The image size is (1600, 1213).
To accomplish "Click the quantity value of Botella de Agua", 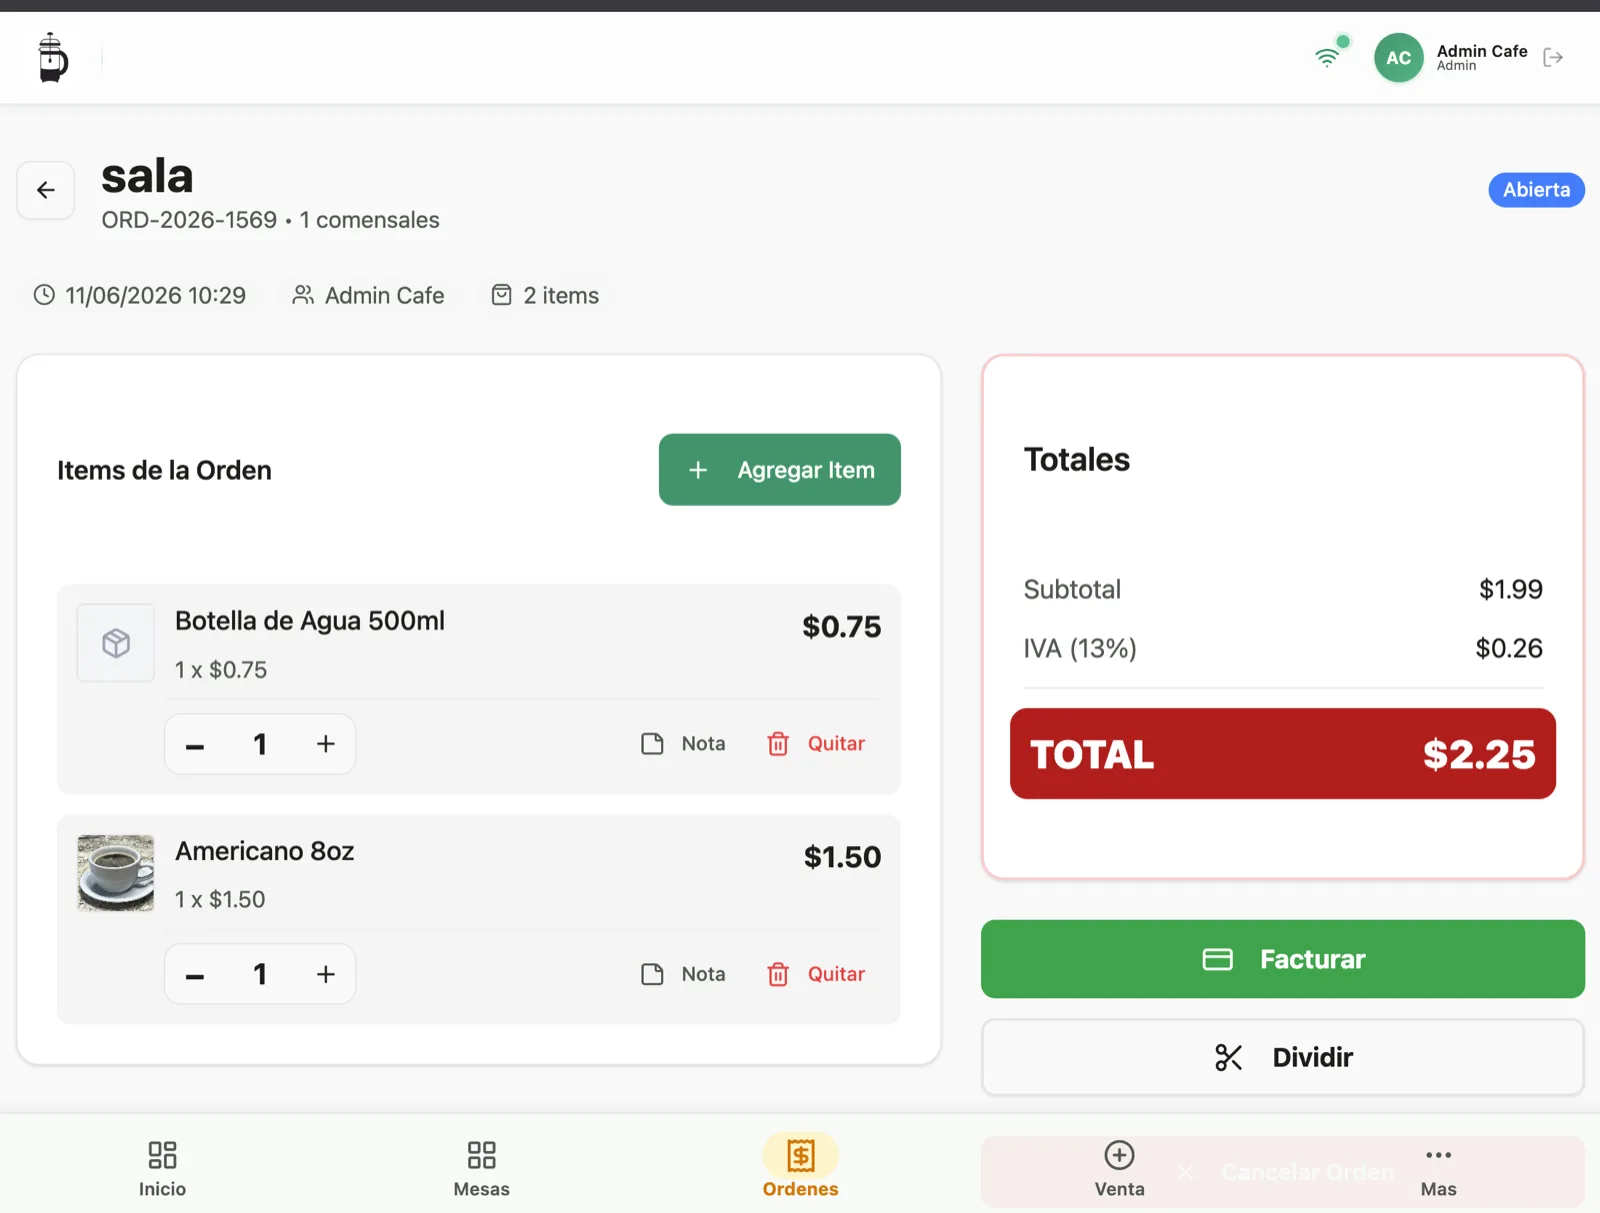I will tap(260, 744).
